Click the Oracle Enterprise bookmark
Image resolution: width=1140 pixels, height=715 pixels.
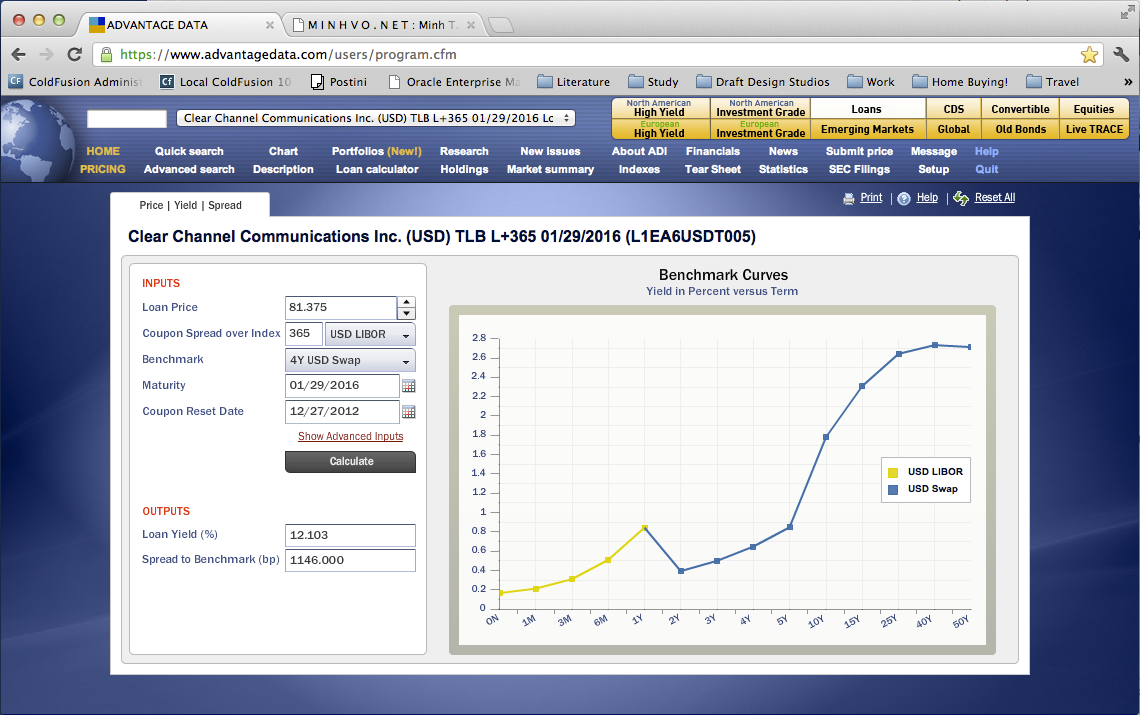click(x=454, y=82)
